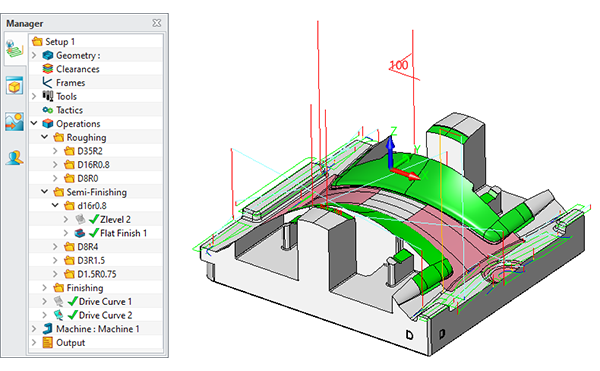Screen dimensions: 600x371
Task: Open the CAM plan manager sidebar tab
Action: tap(15, 49)
